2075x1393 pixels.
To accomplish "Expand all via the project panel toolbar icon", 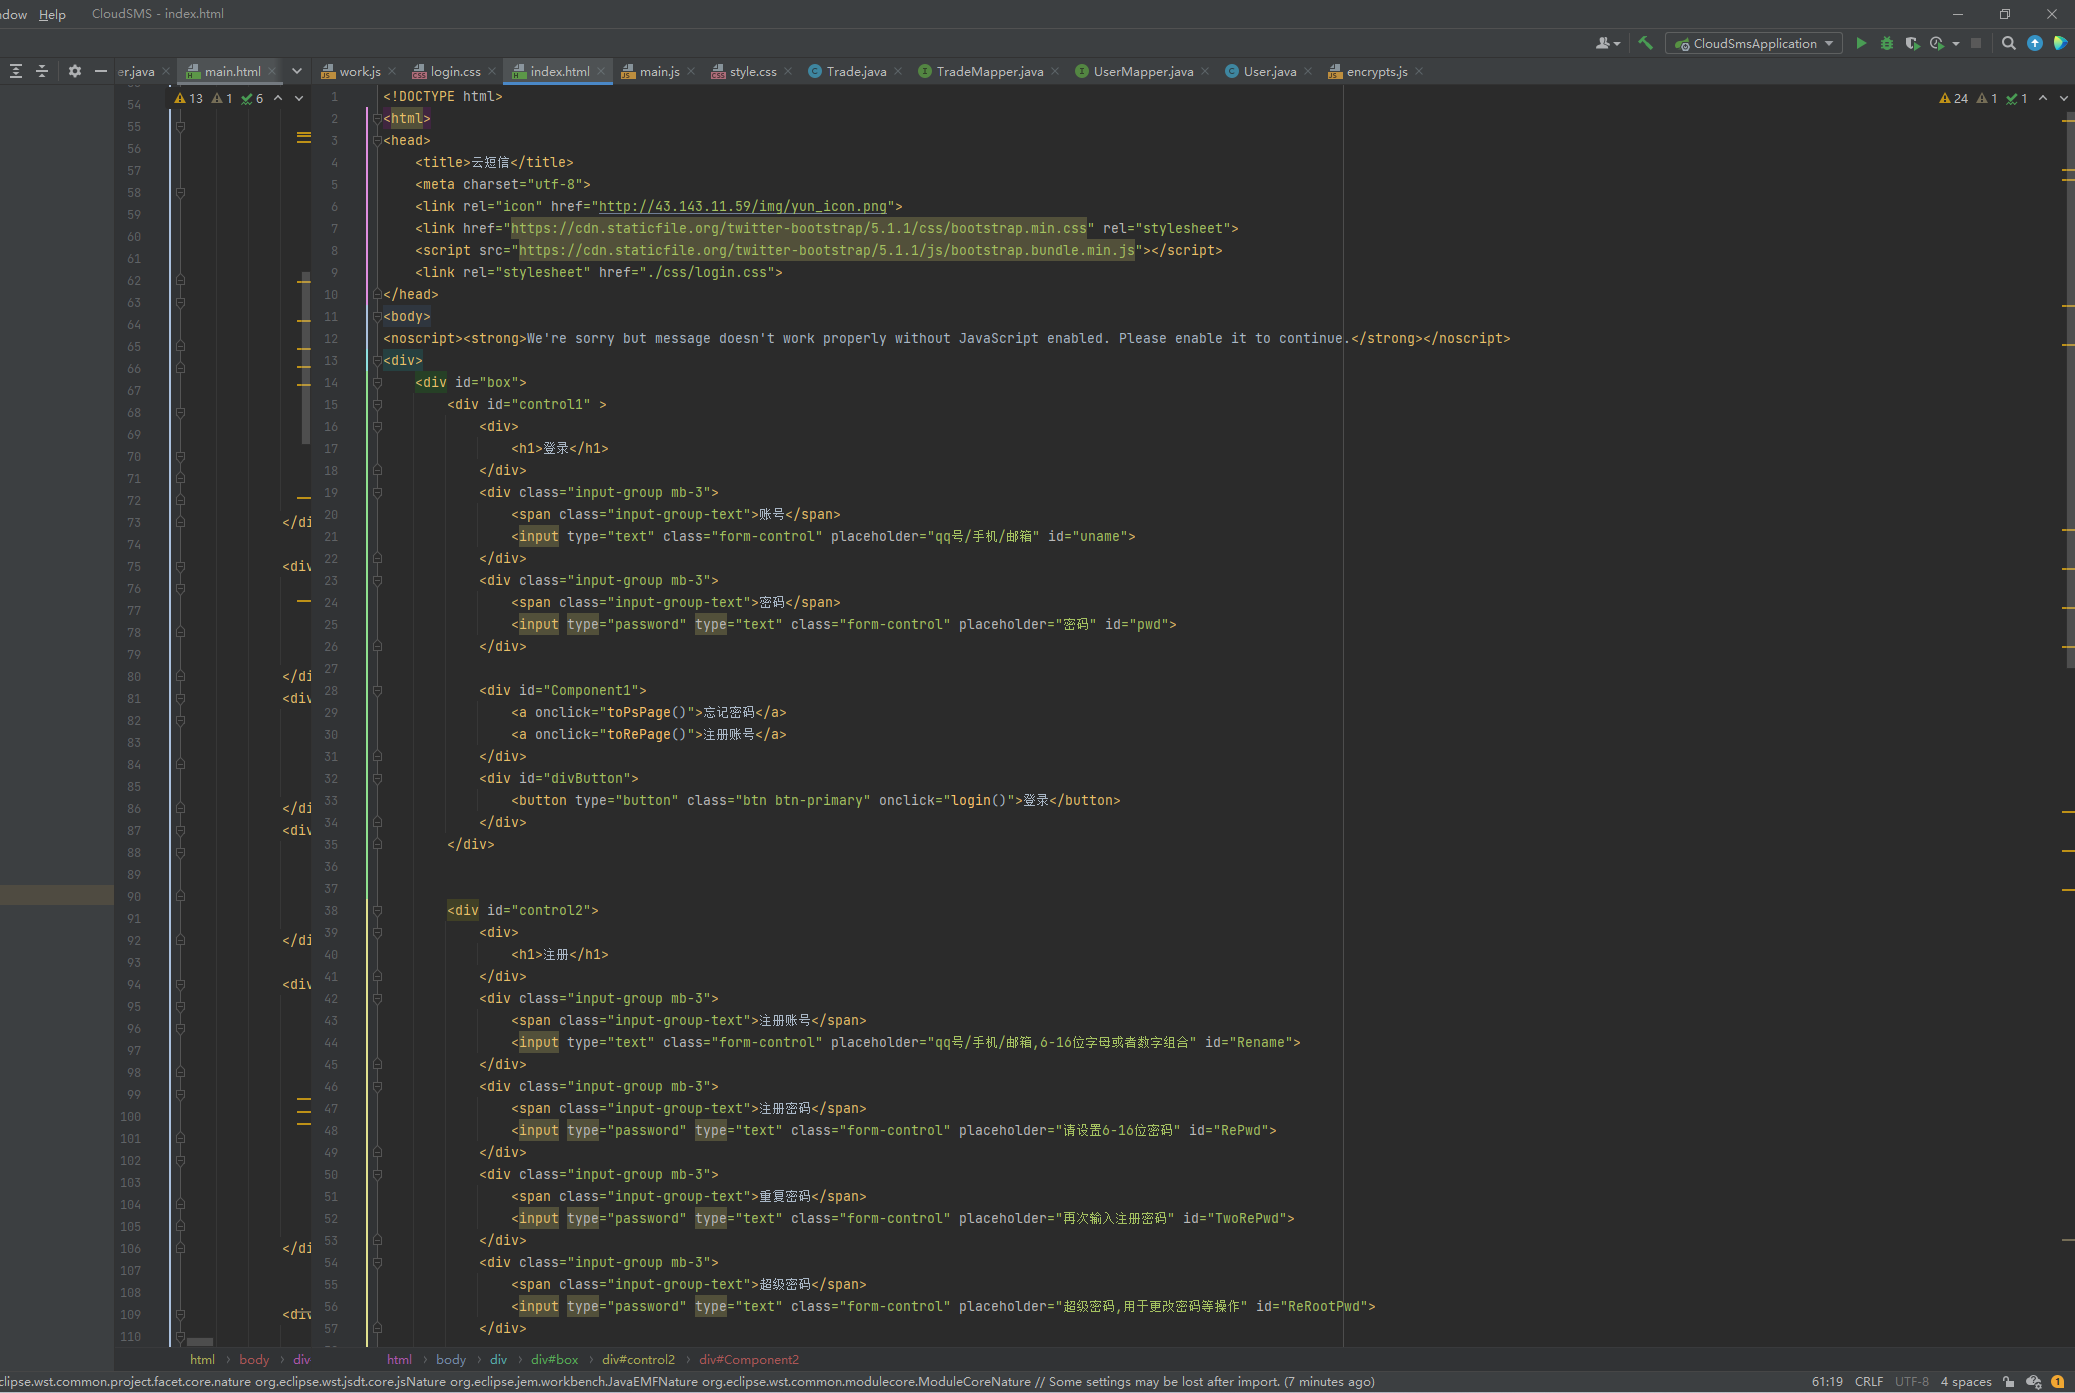I will [x=16, y=71].
